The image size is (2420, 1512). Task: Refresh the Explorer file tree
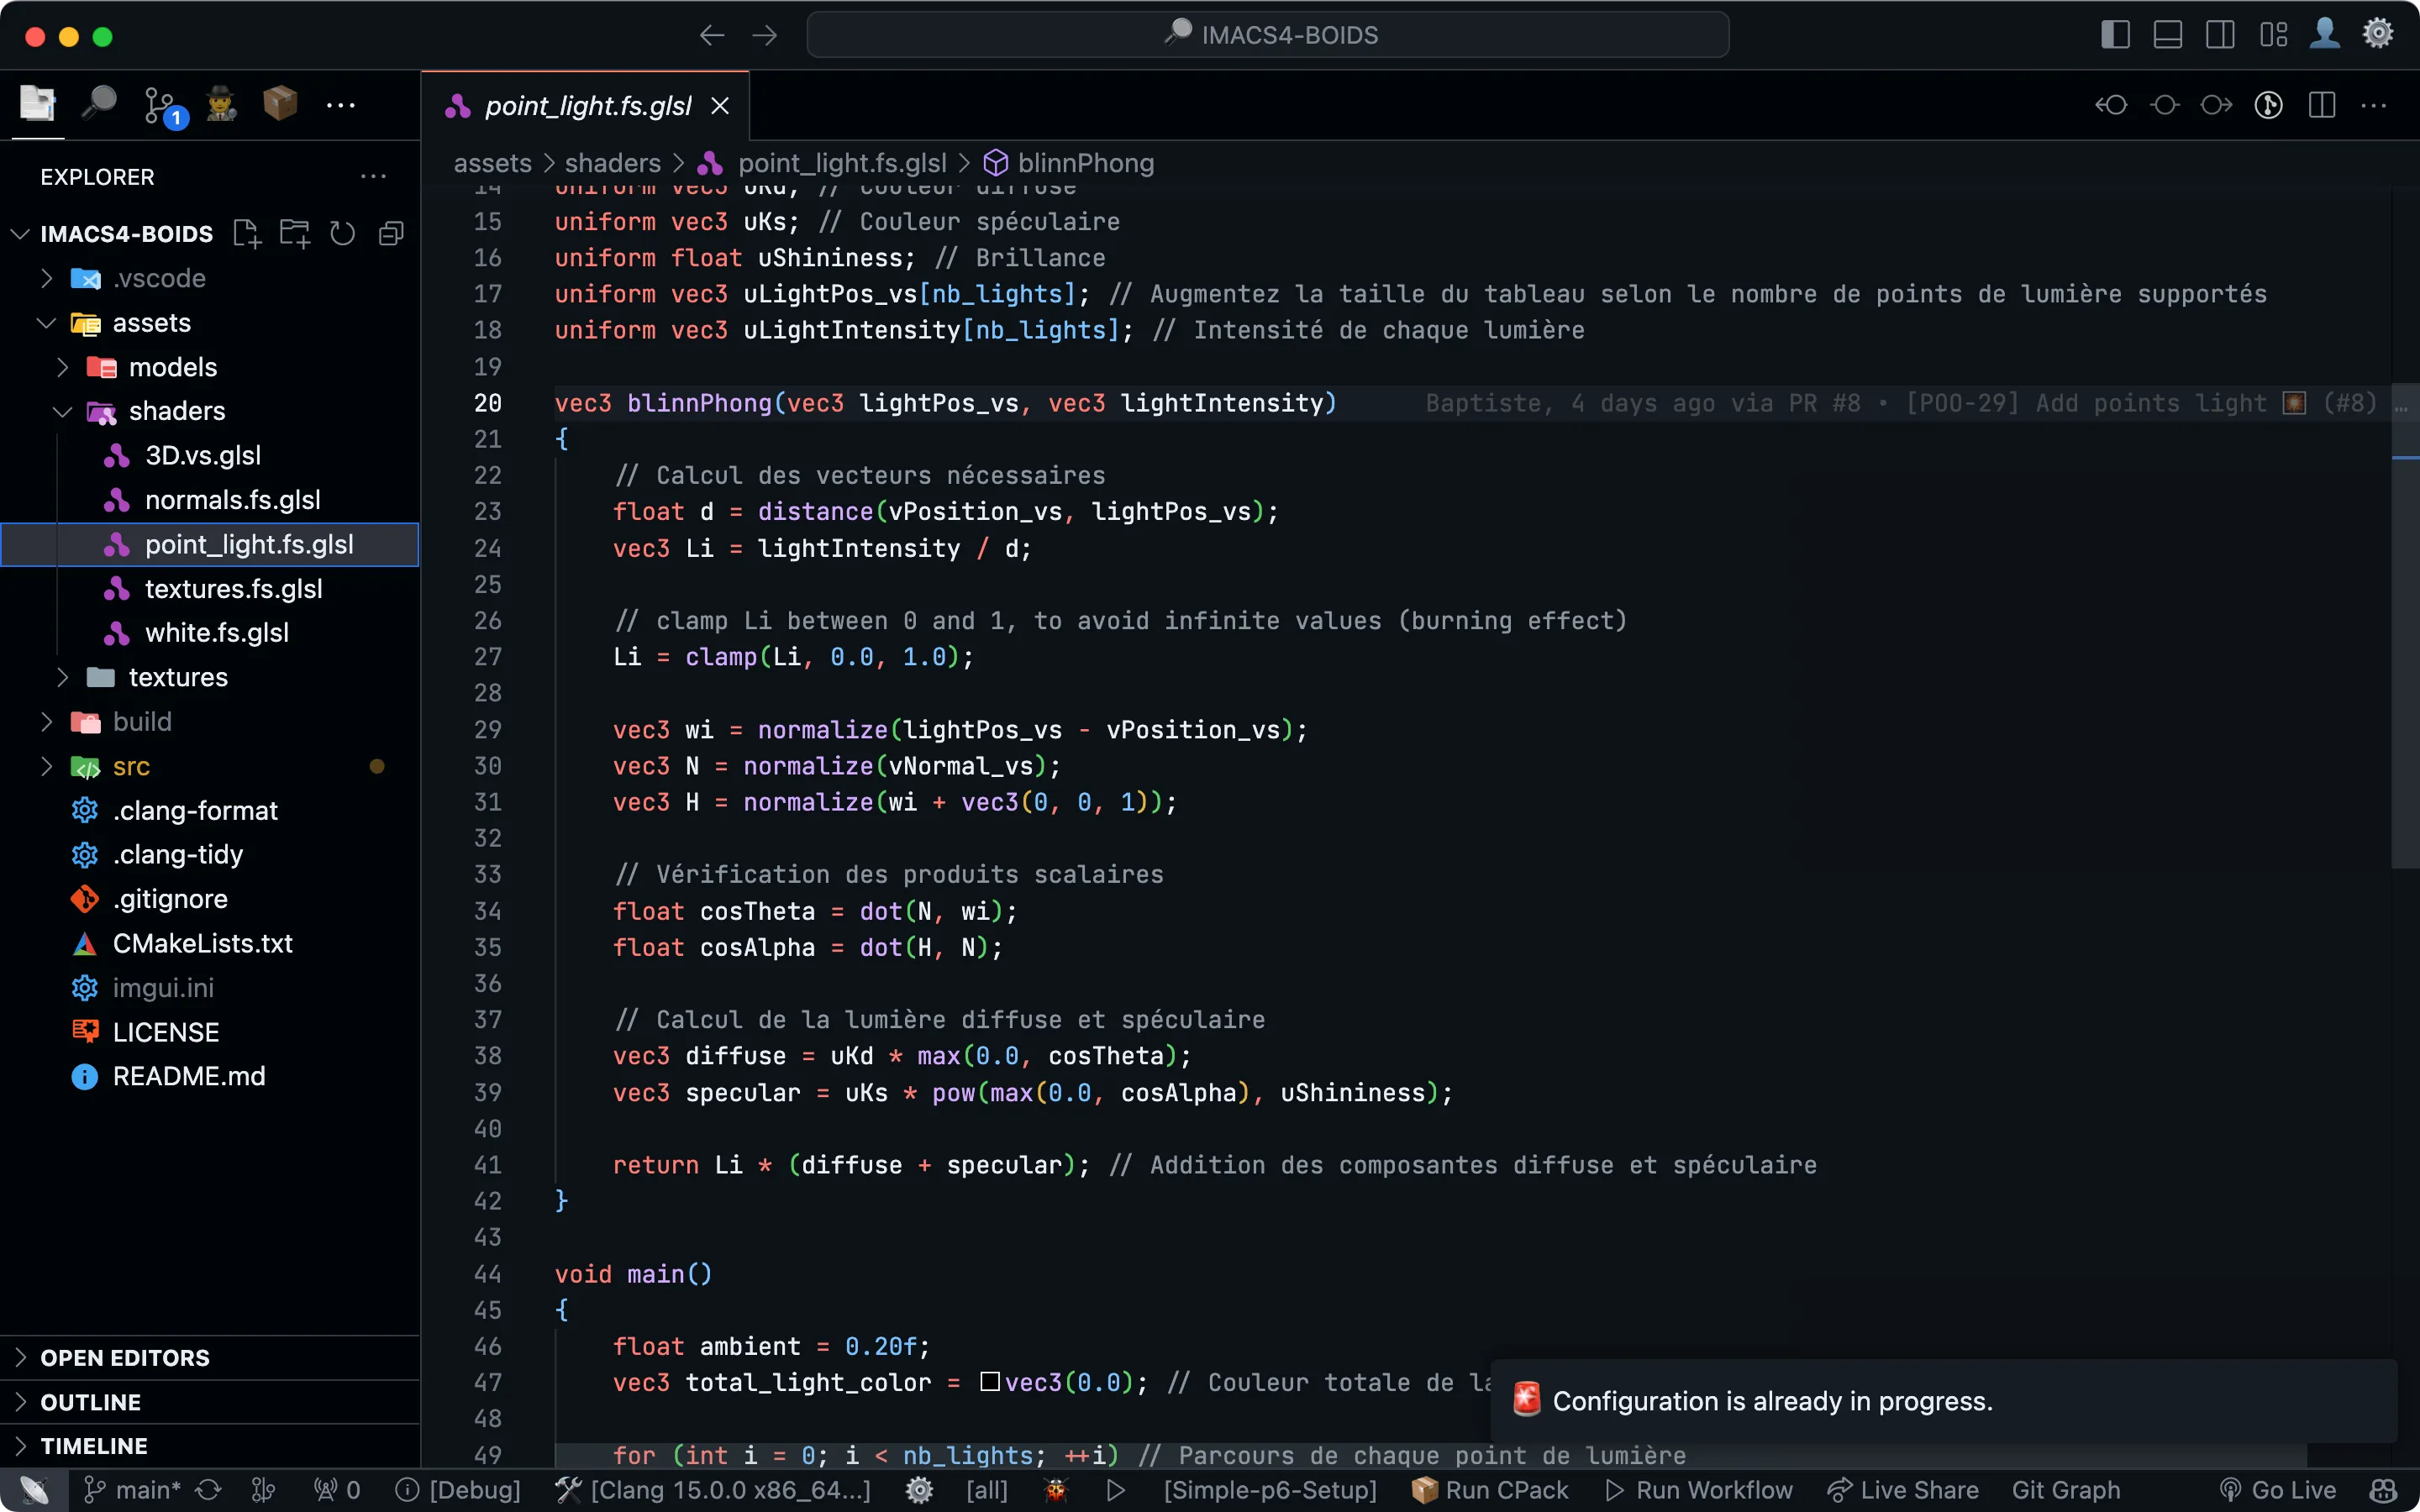342,234
